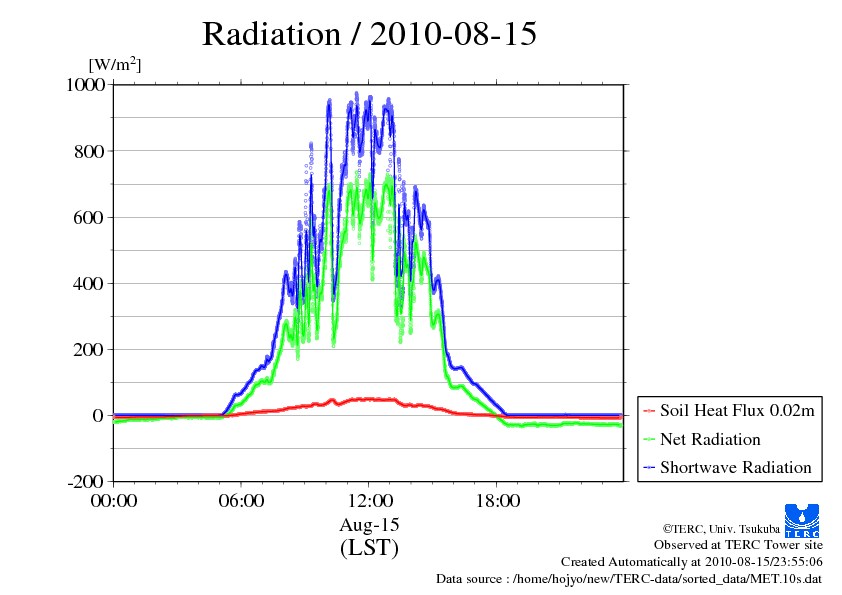Click the y-axis value '-200'
This screenshot has height=595, width=842.
tap(86, 482)
